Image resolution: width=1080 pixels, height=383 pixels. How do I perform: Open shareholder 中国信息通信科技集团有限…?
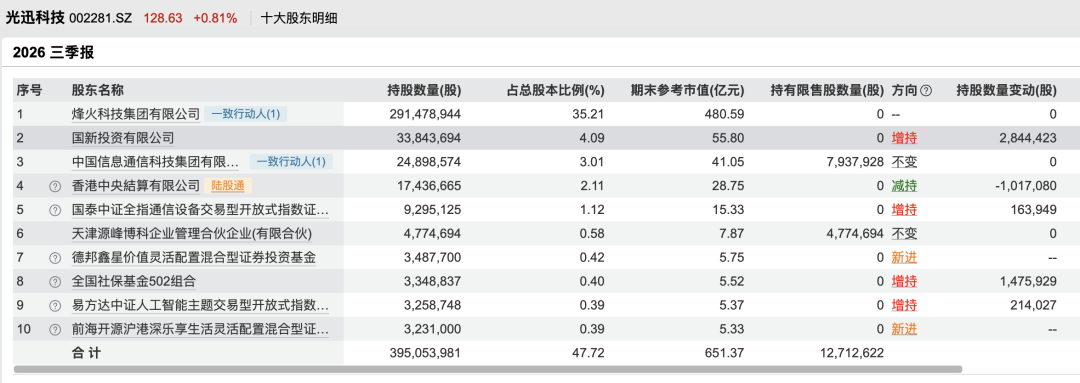pyautogui.click(x=156, y=162)
